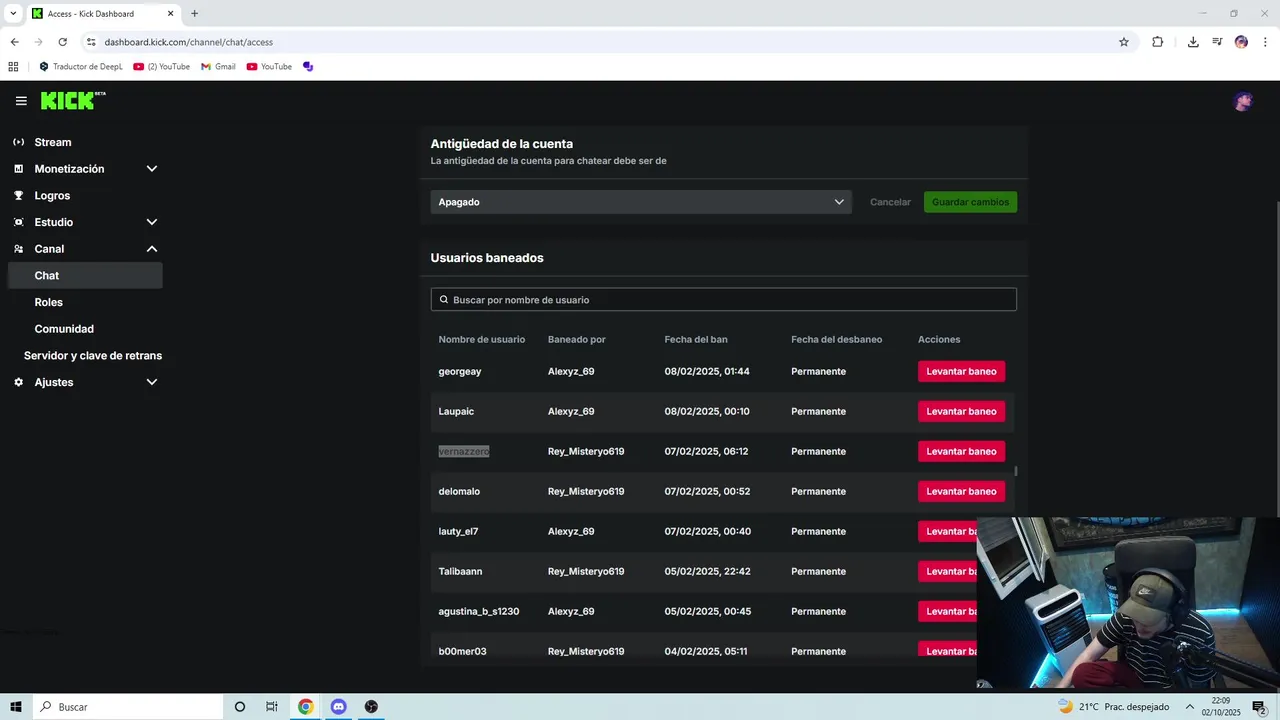
Task: Lift the ban for Laupaic
Action: [961, 411]
